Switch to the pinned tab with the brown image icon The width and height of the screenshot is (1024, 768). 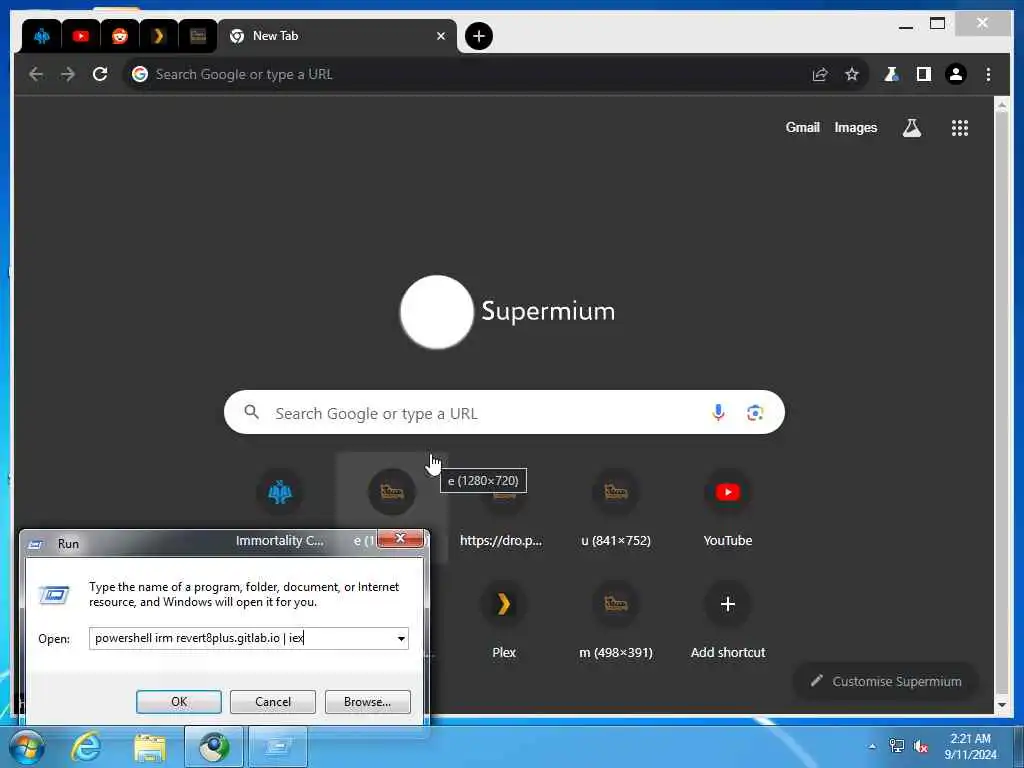[197, 36]
